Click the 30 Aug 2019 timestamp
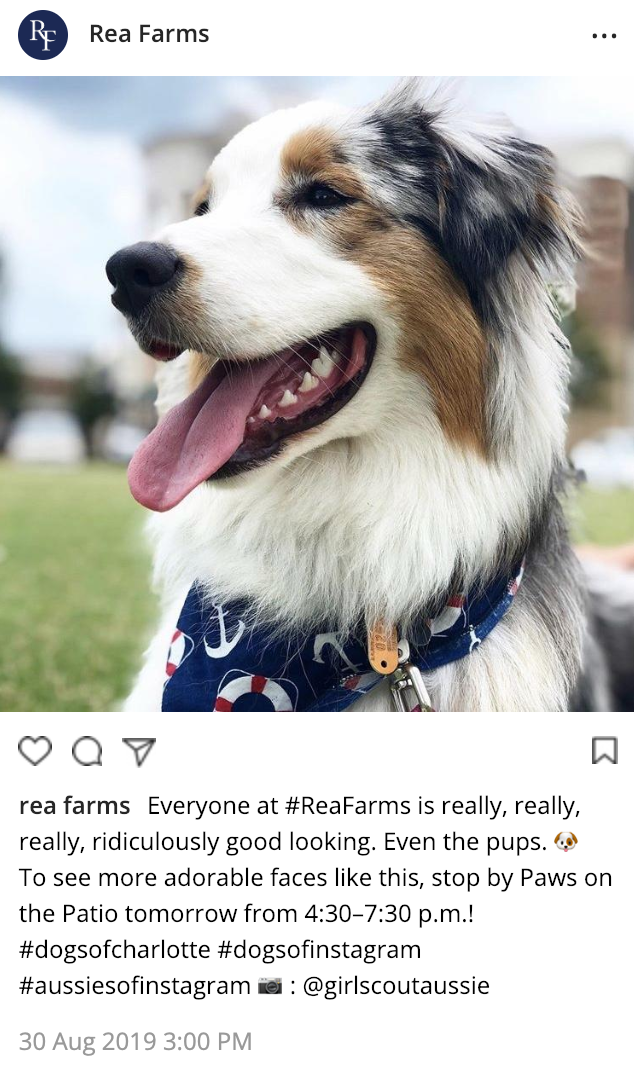The image size is (634, 1066). coord(136,1042)
